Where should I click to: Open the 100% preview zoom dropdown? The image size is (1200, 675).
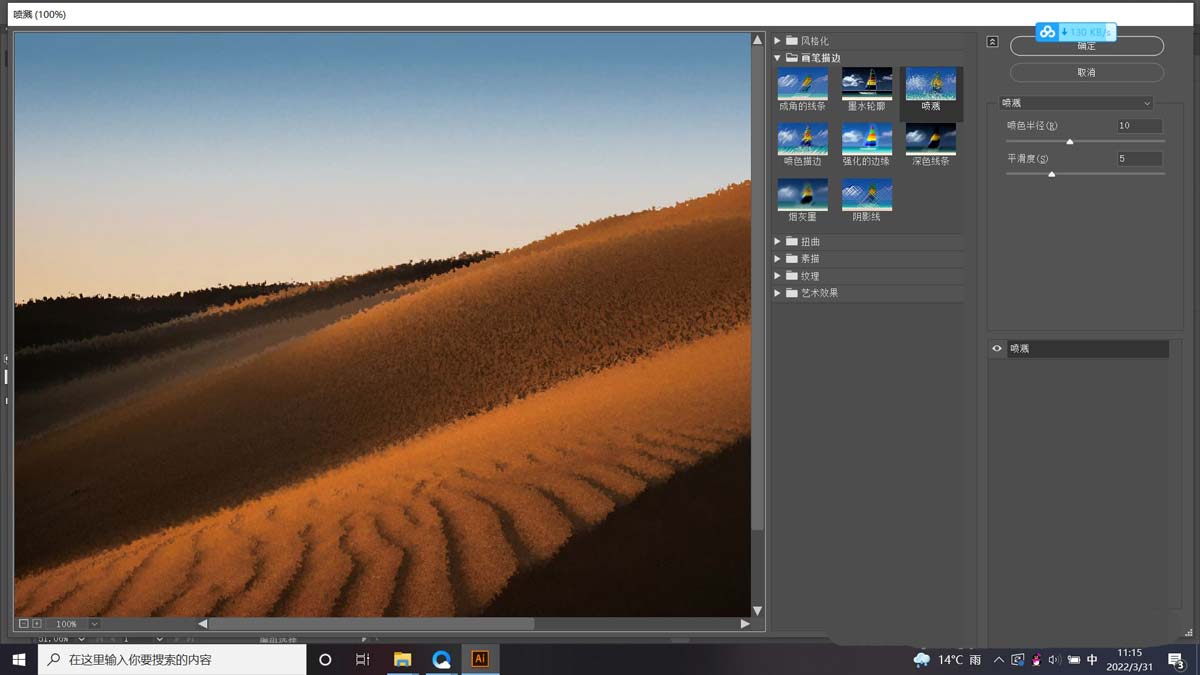94,624
